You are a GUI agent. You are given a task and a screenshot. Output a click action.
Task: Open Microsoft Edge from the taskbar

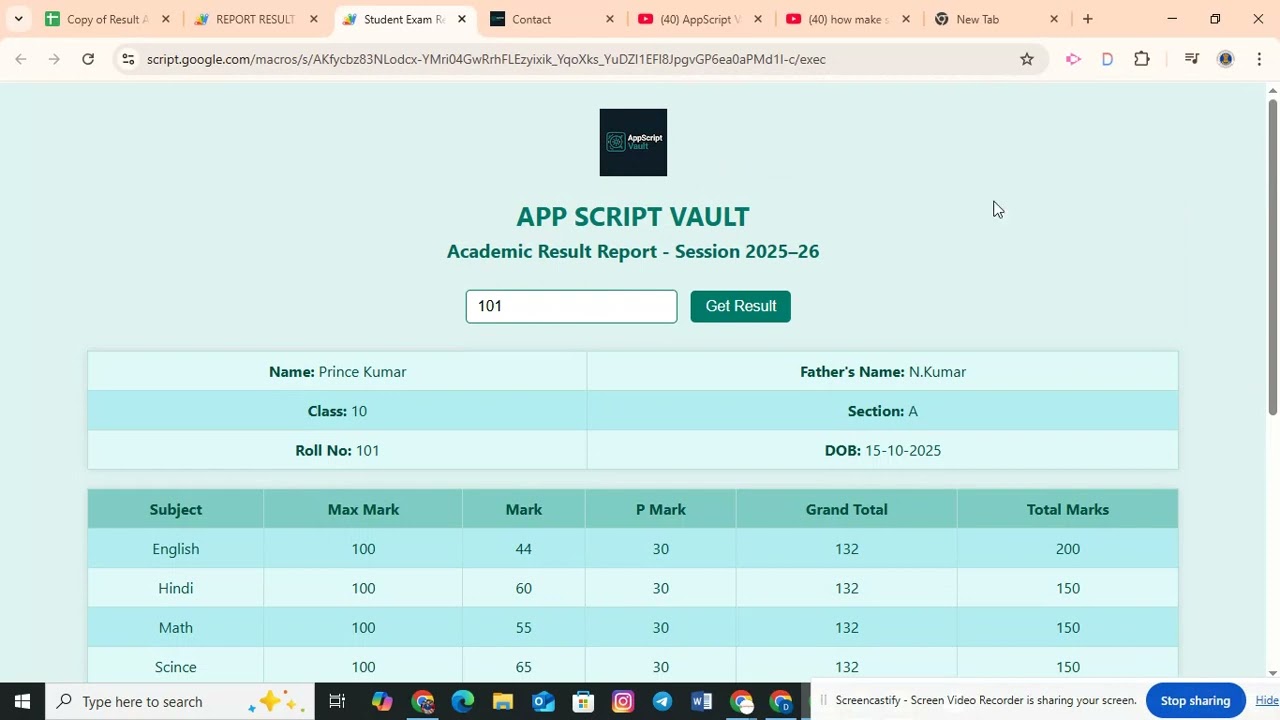[x=462, y=701]
